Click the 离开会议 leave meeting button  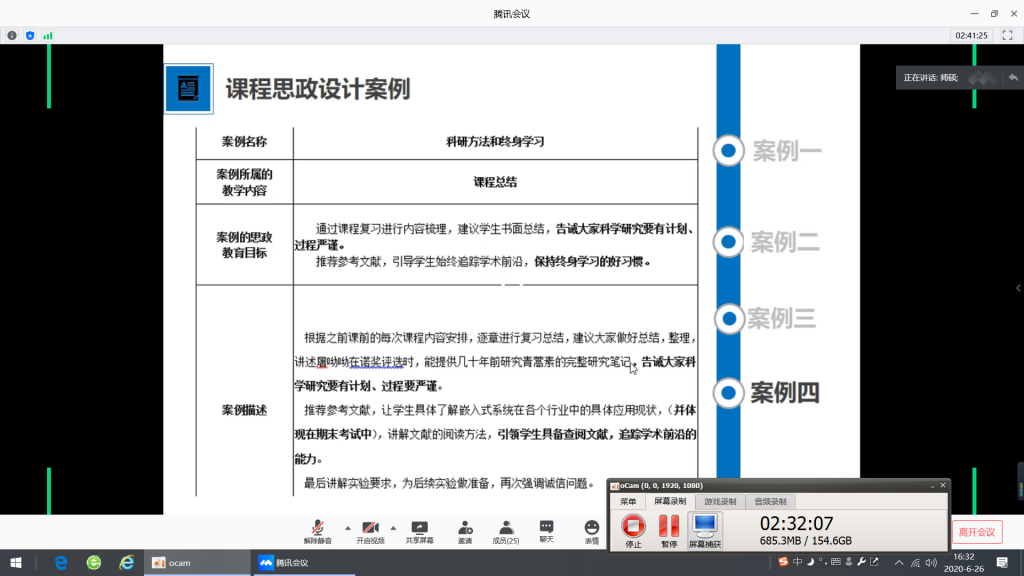pyautogui.click(x=976, y=532)
